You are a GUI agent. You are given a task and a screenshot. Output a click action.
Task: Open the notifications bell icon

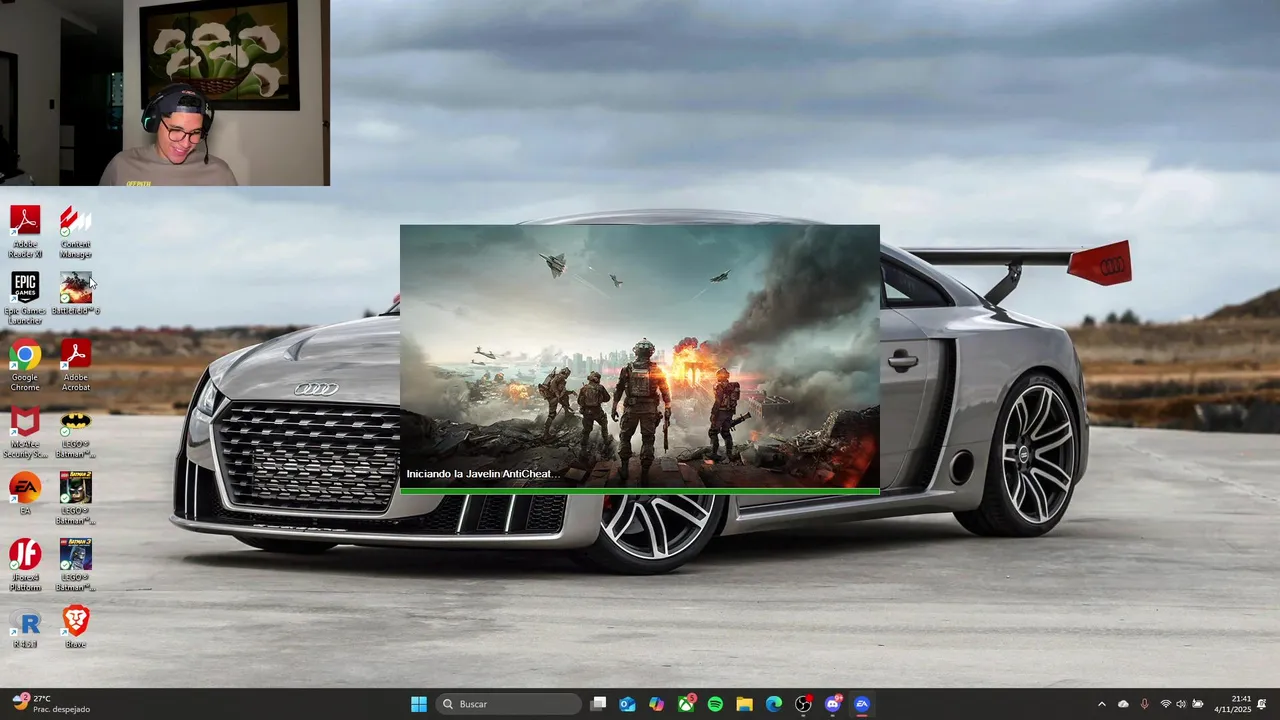(1262, 704)
